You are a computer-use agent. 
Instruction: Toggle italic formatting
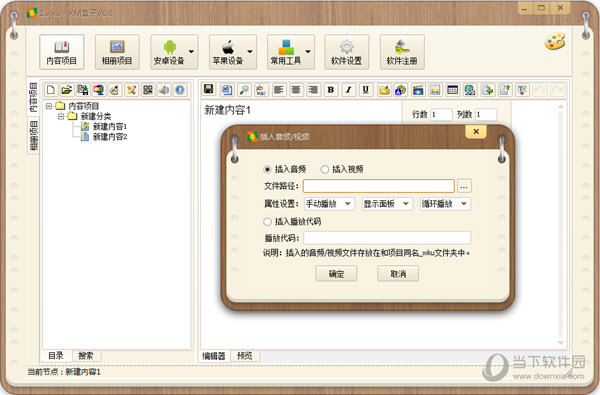pyautogui.click(x=348, y=90)
